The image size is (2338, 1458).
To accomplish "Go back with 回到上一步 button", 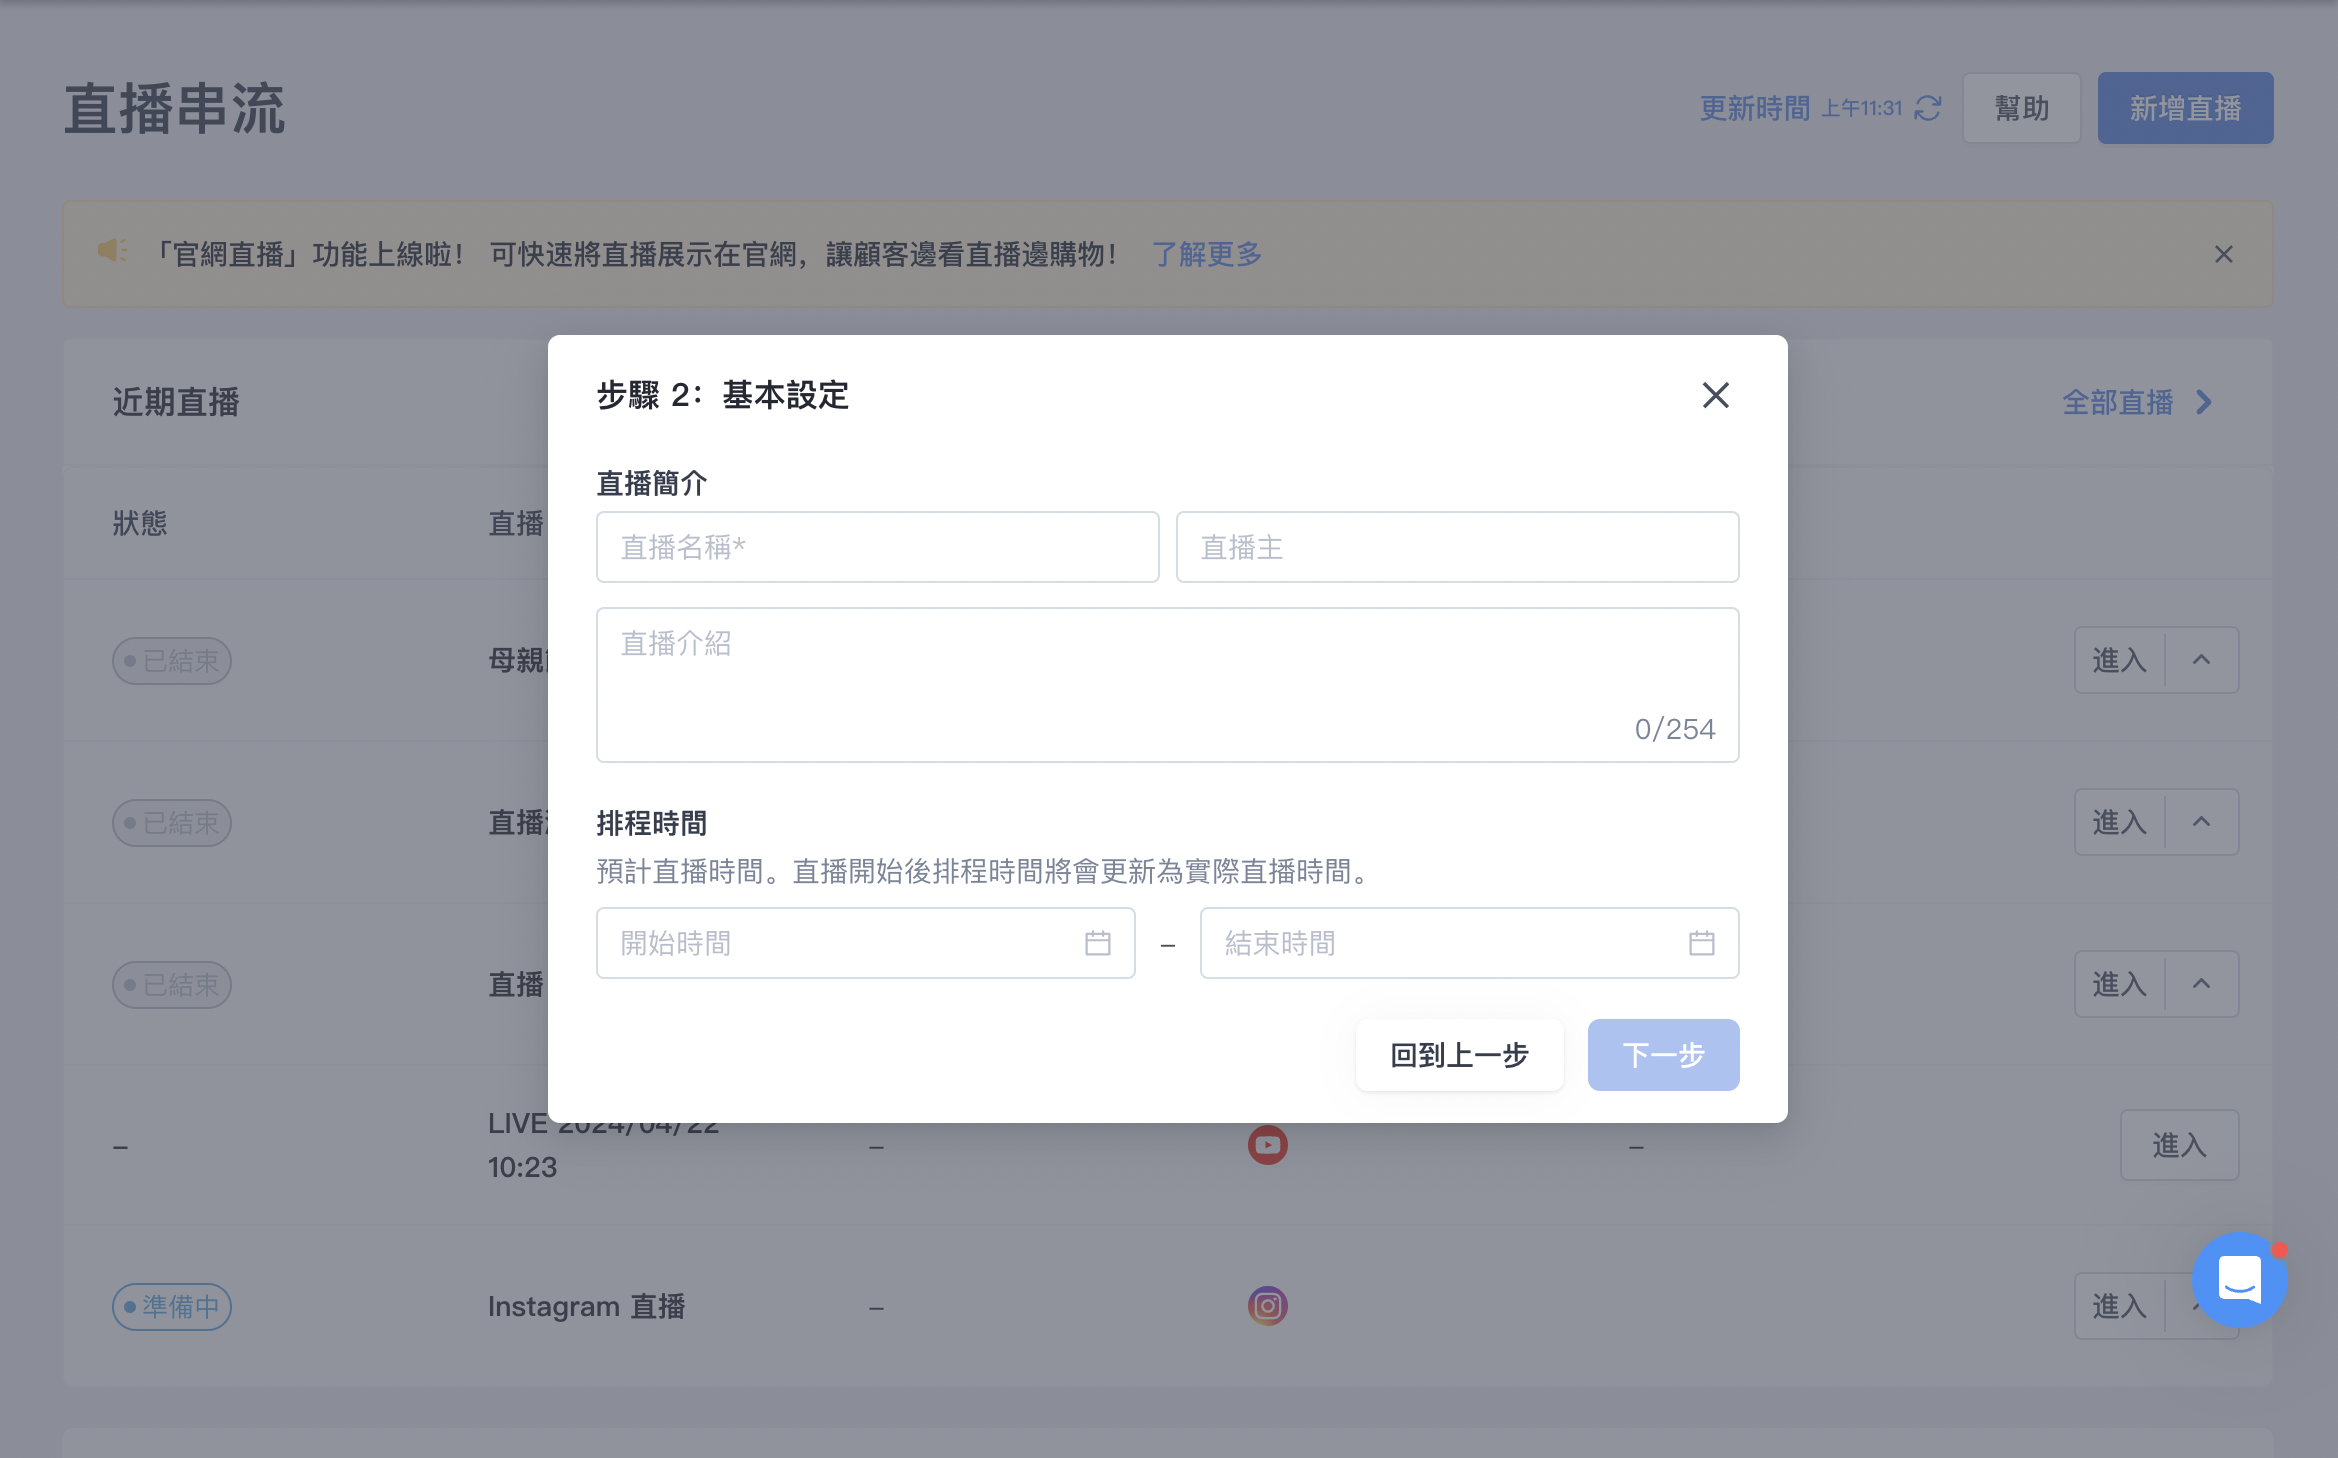I will 1459,1055.
